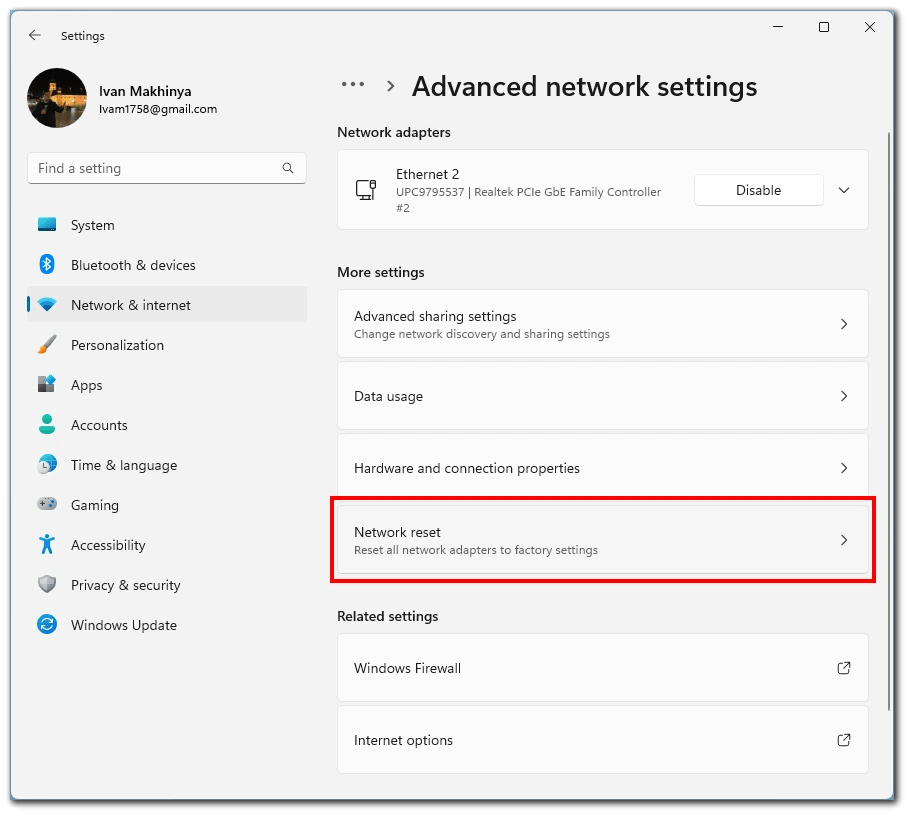Open the Ethernet adapter network icon
The image size is (912, 818).
pos(364,190)
